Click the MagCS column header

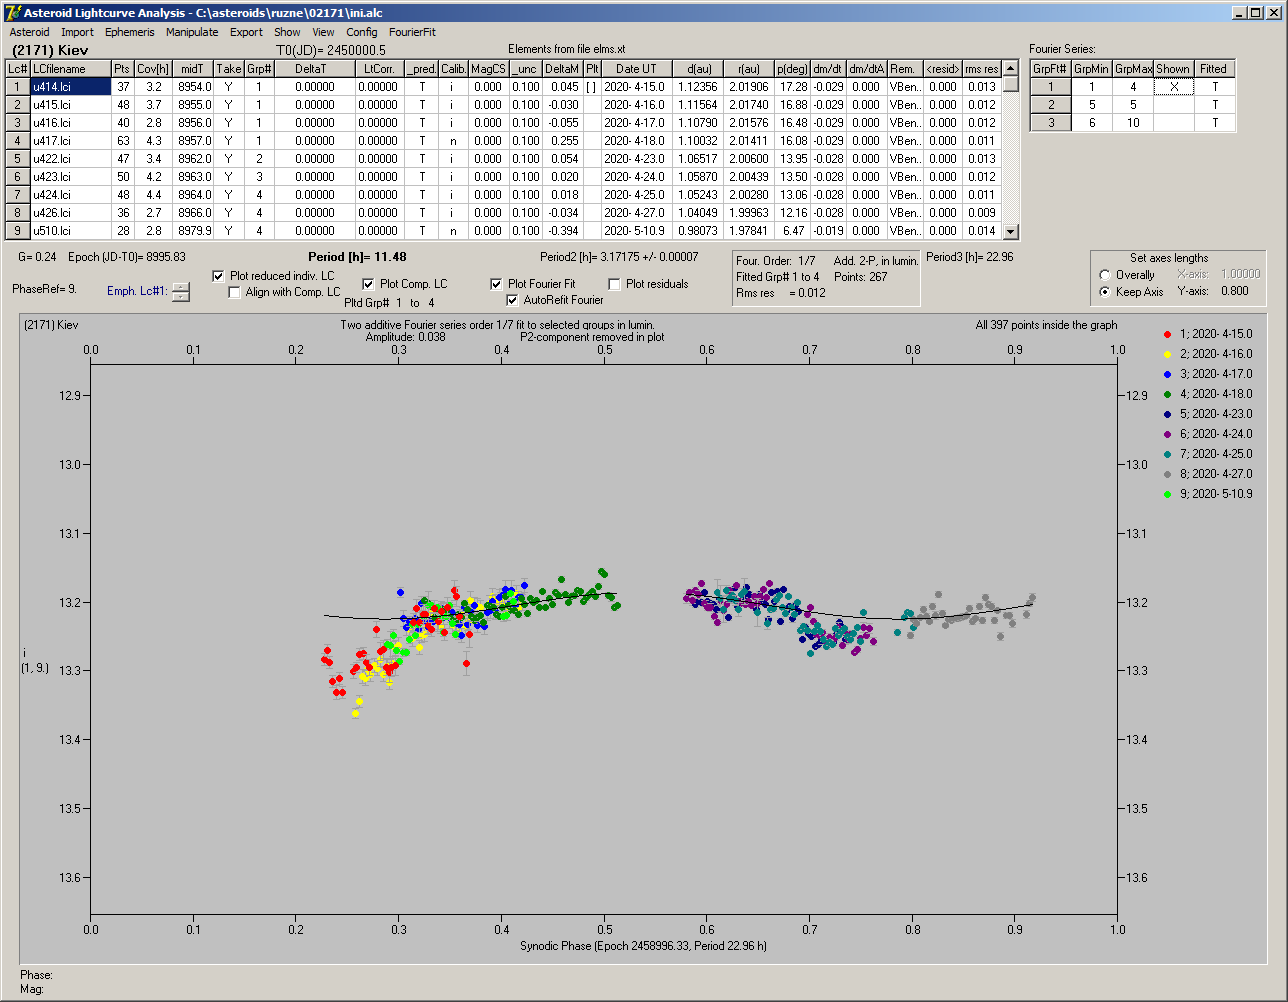click(488, 69)
